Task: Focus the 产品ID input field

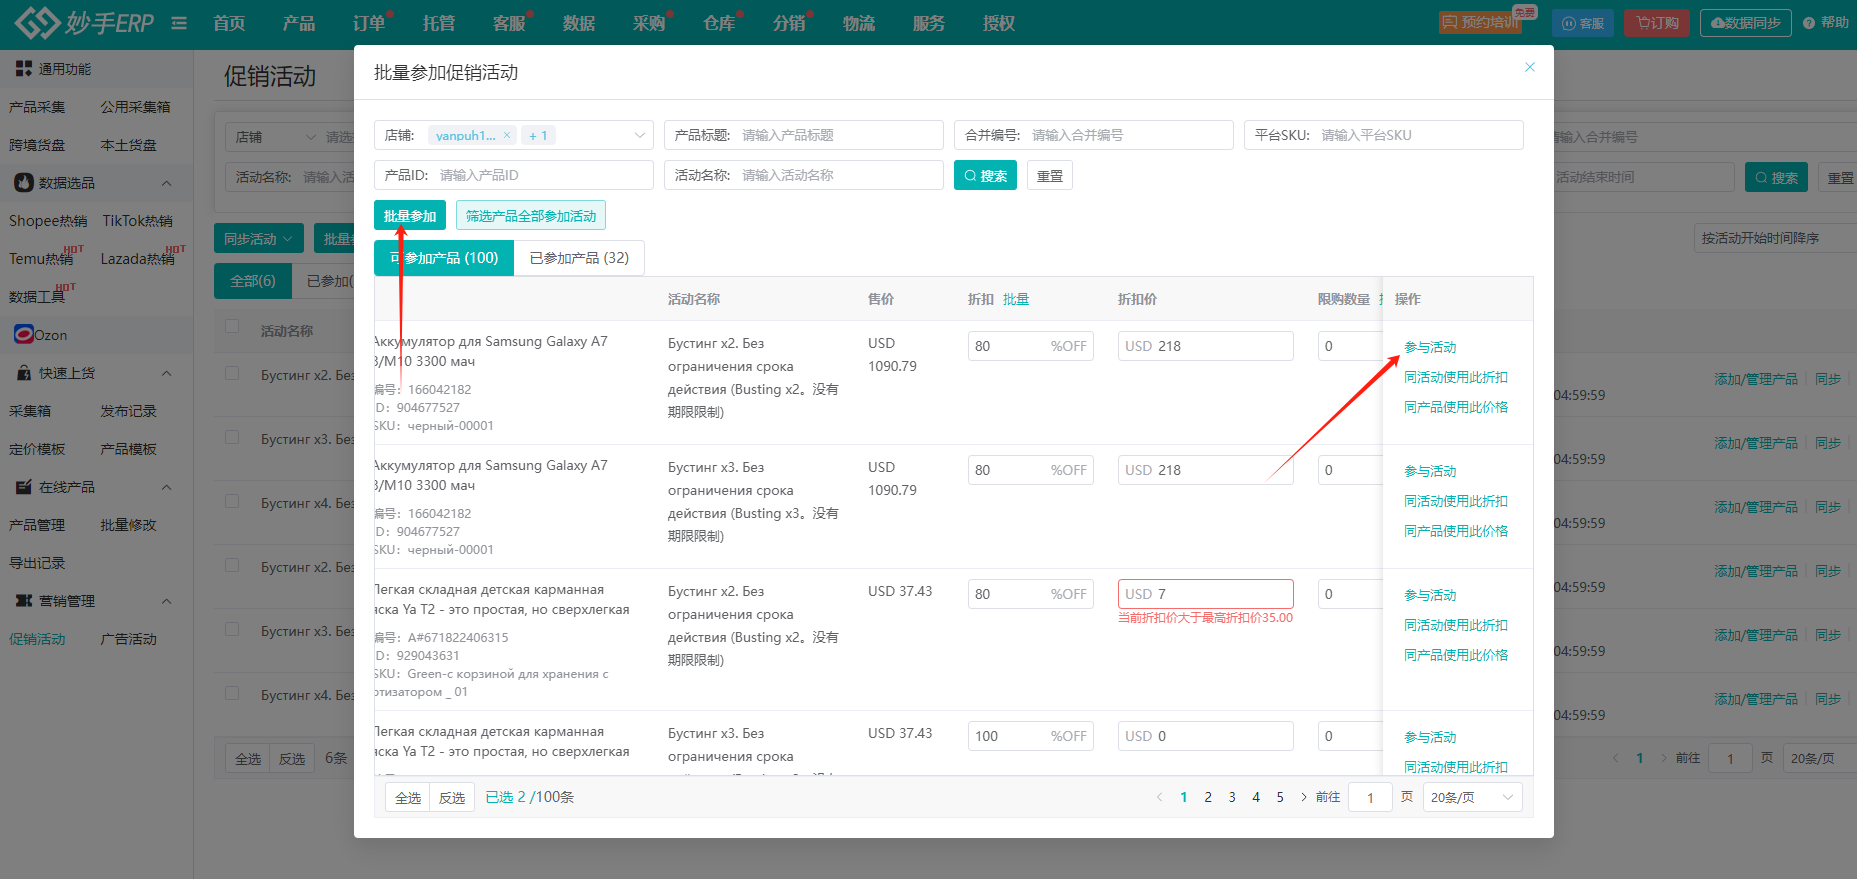Action: [514, 175]
